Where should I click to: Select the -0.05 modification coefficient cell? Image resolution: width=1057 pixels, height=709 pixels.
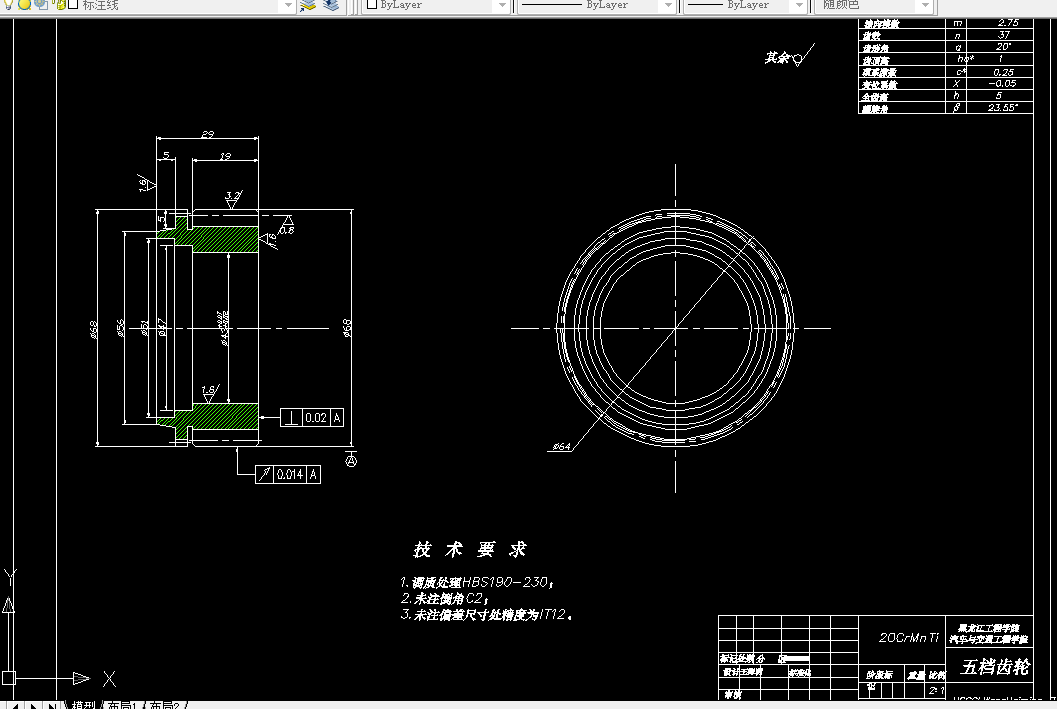(1001, 84)
